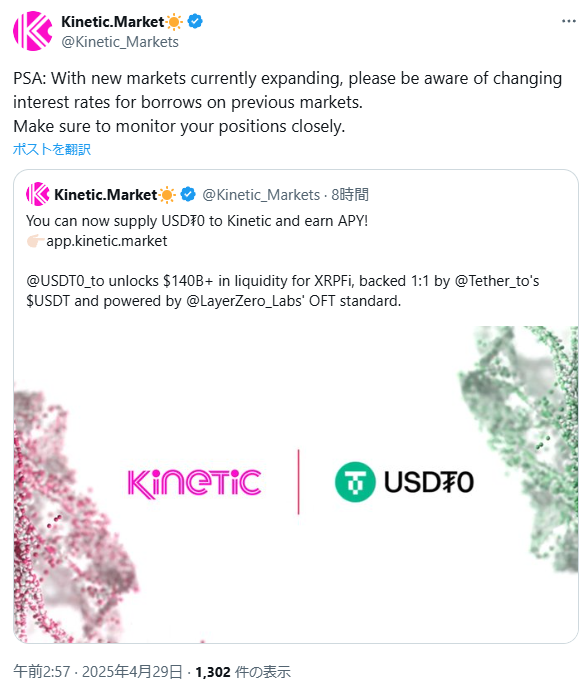Open the 8時間 timestamp of the quoted post

coord(350,195)
